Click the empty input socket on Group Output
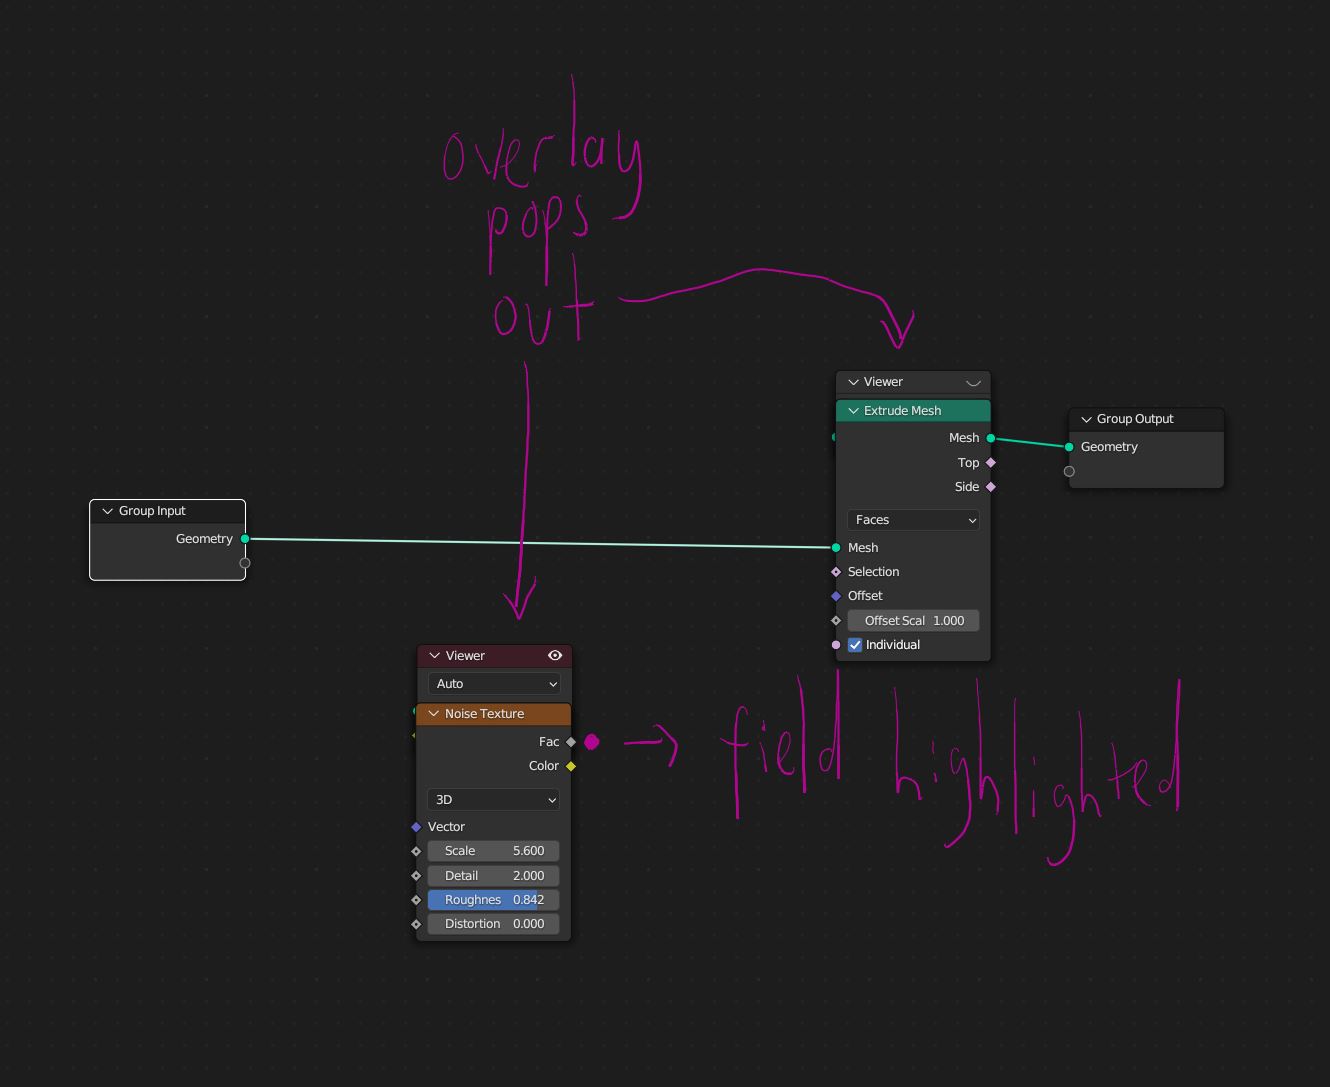 click(x=1069, y=471)
